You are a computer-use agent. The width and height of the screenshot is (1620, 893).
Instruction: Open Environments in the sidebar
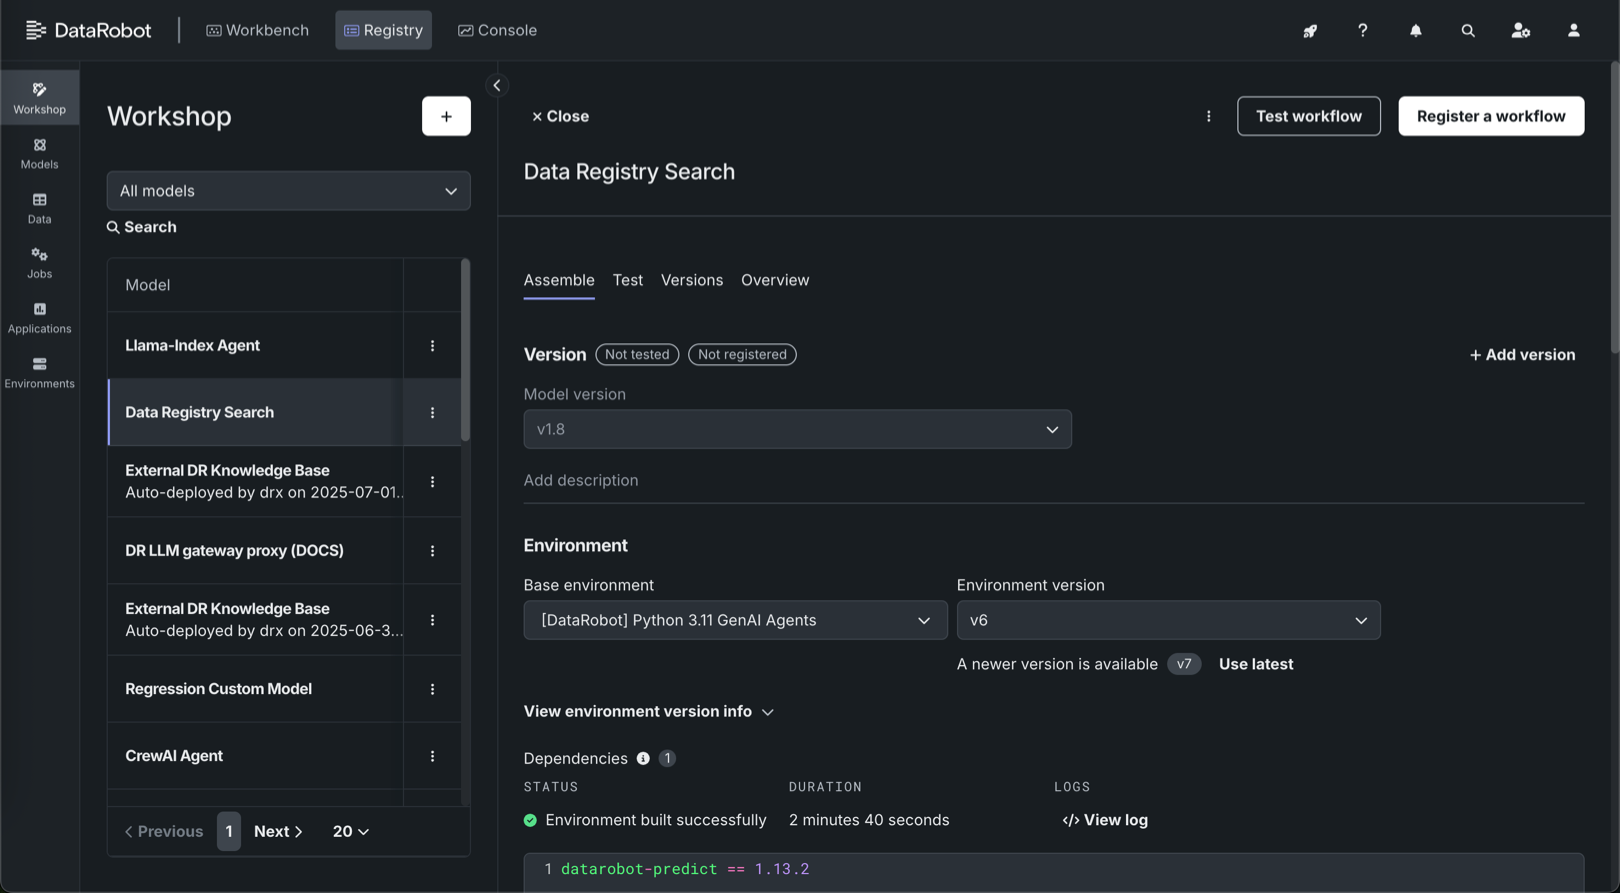click(39, 372)
